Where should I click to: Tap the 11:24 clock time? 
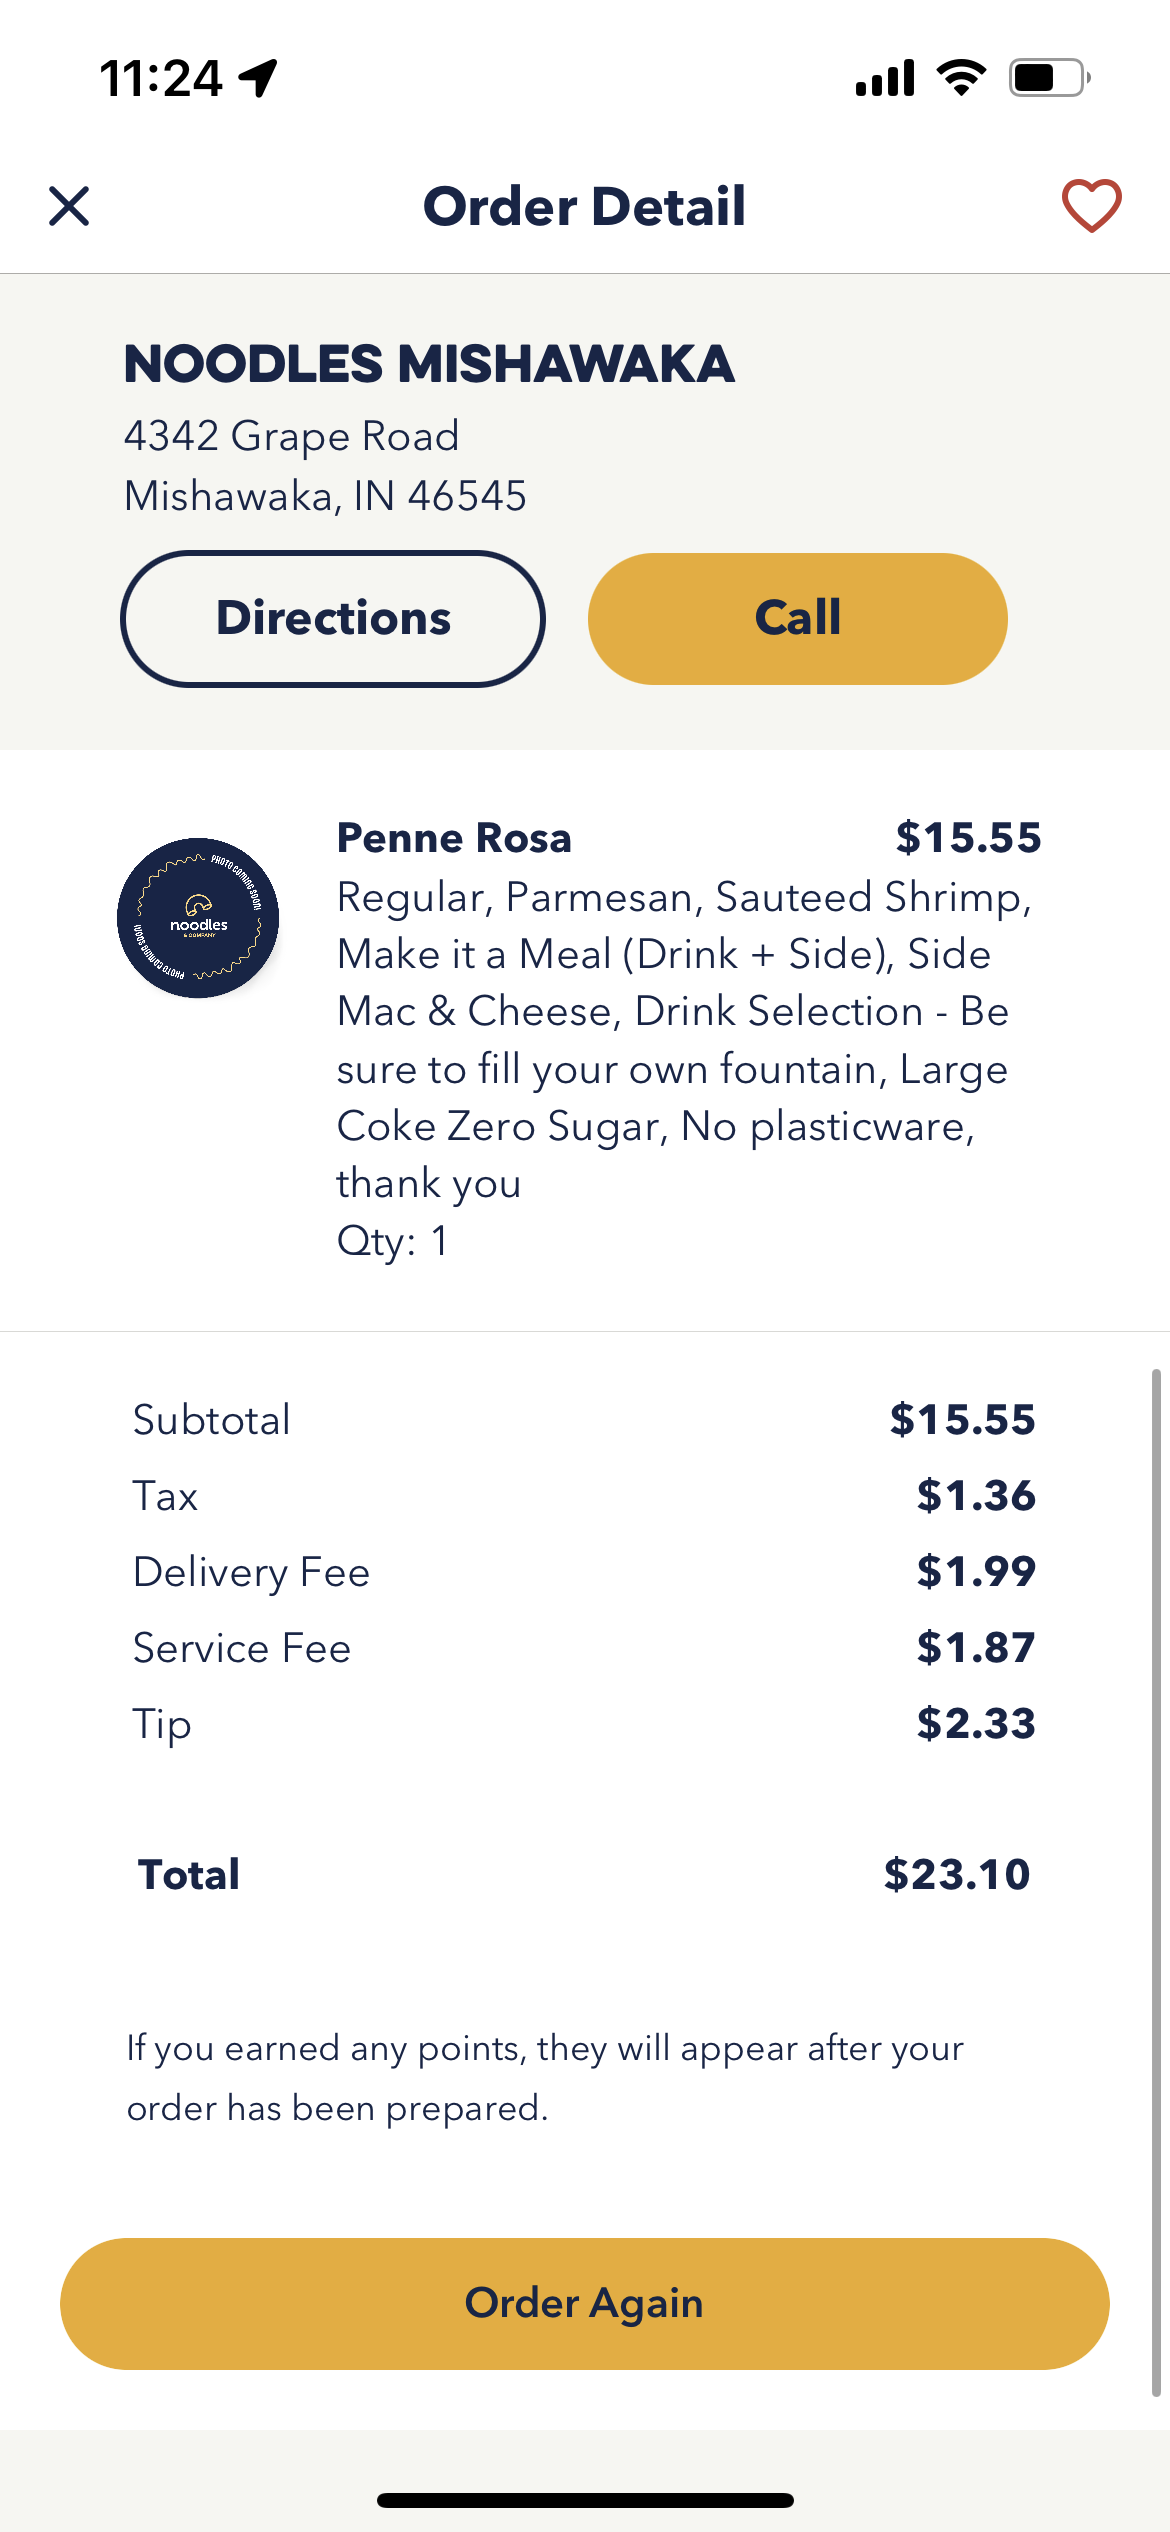(160, 78)
